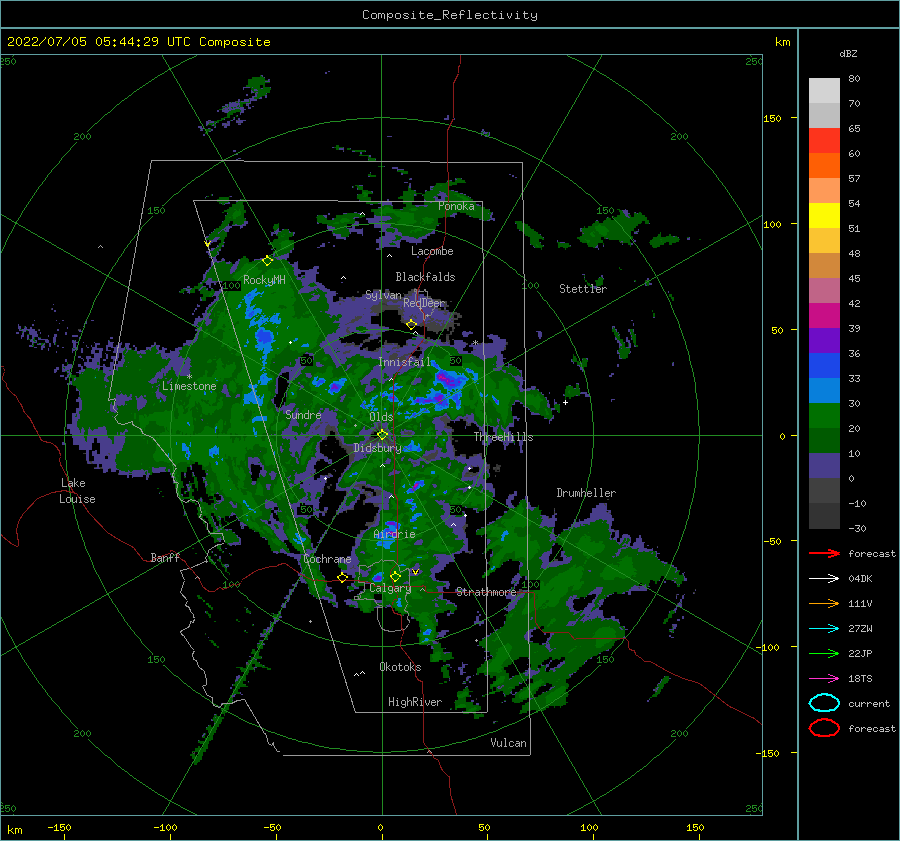Select the Airdrie city label

(394, 534)
